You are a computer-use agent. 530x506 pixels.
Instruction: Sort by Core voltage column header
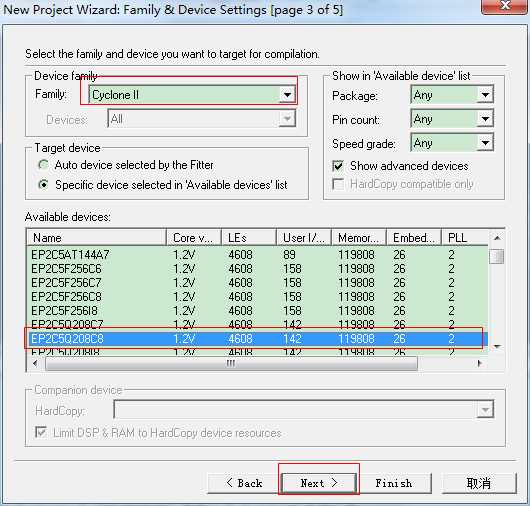click(x=194, y=238)
